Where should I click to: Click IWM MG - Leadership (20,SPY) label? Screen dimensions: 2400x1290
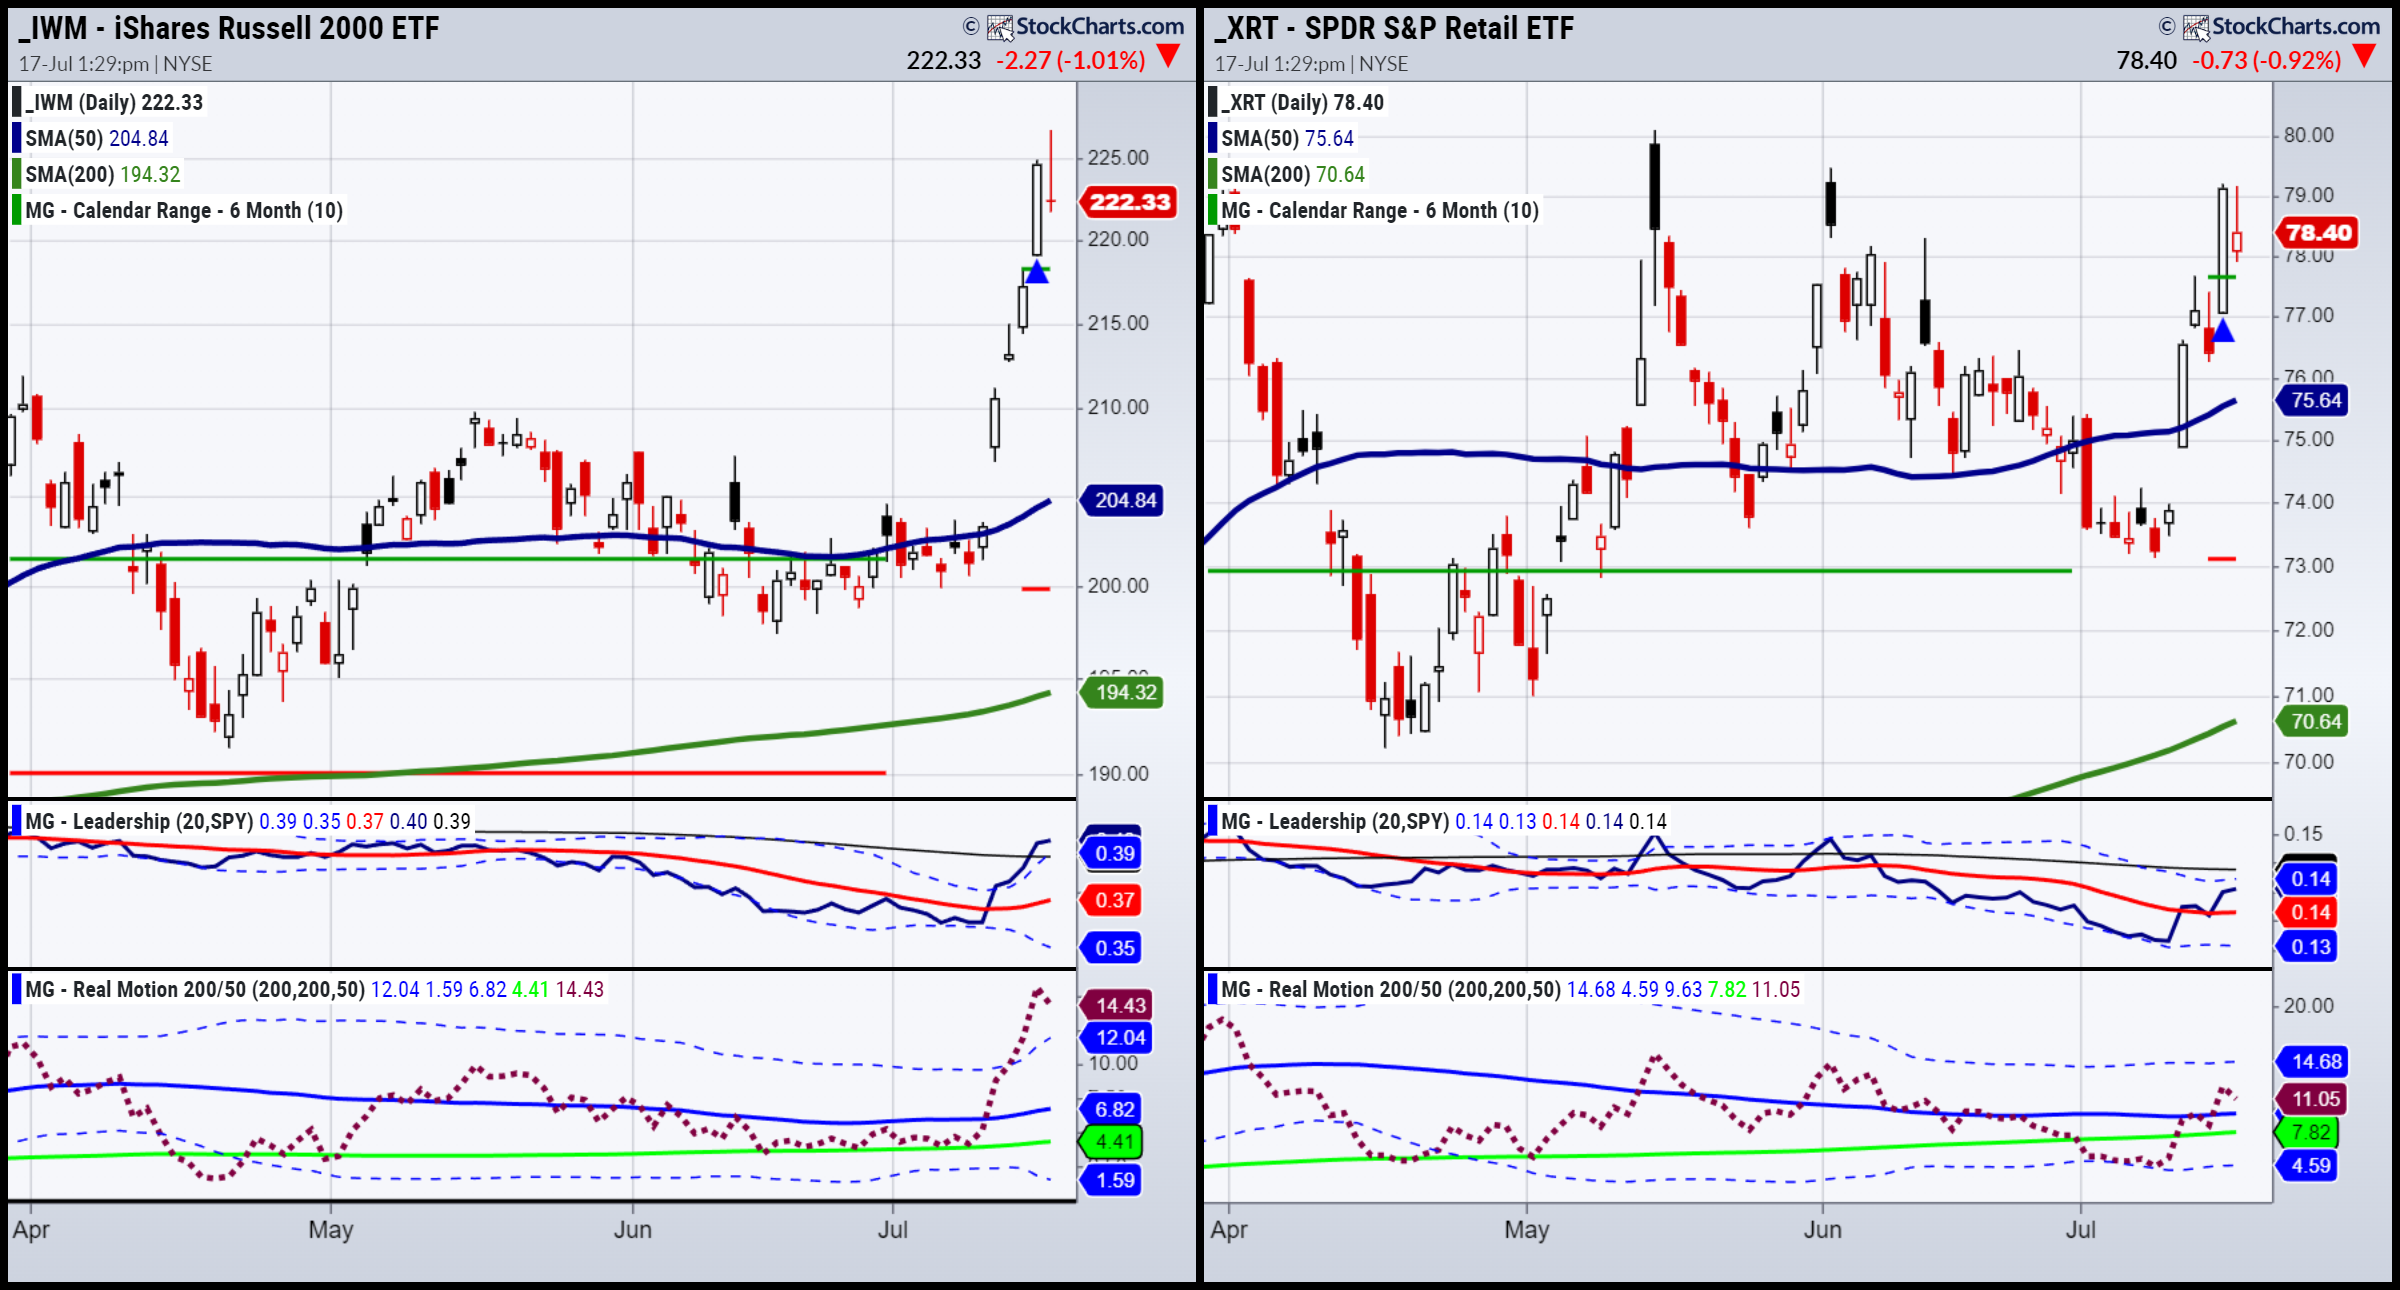point(139,821)
